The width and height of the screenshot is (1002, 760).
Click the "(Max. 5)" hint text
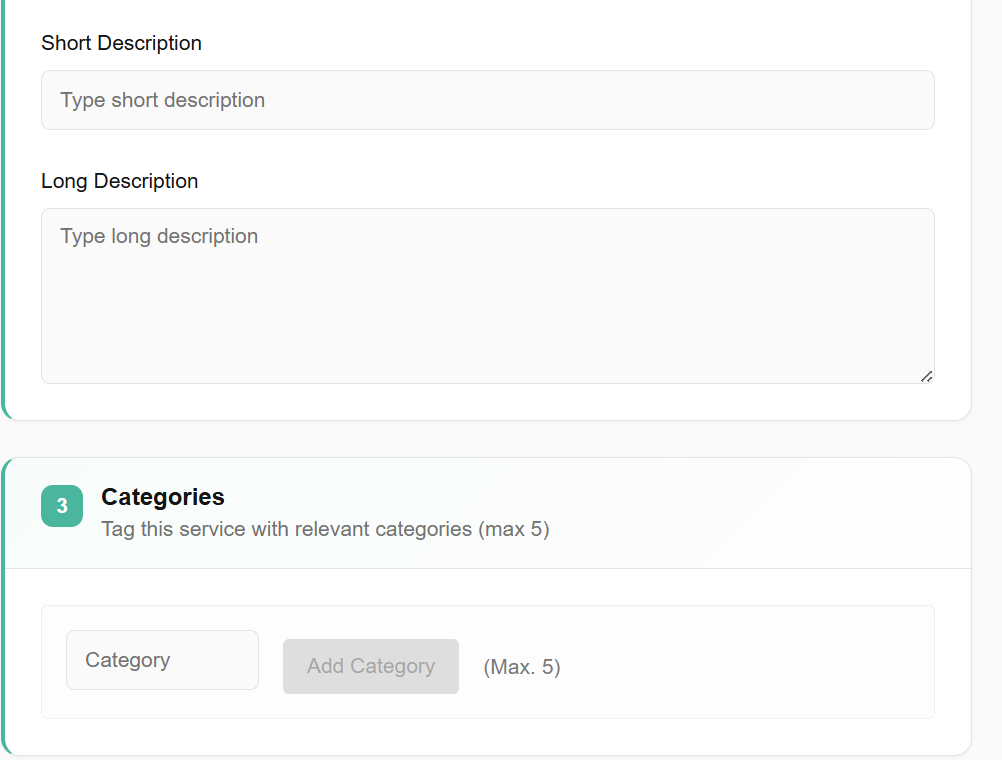(x=521, y=667)
